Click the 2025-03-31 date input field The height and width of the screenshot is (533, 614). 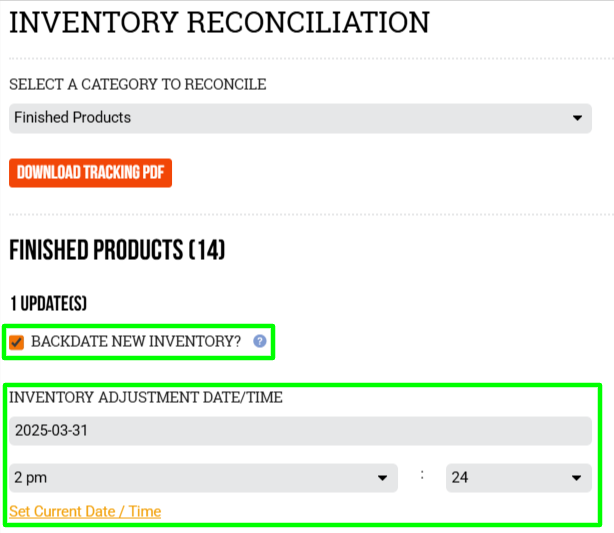point(300,431)
